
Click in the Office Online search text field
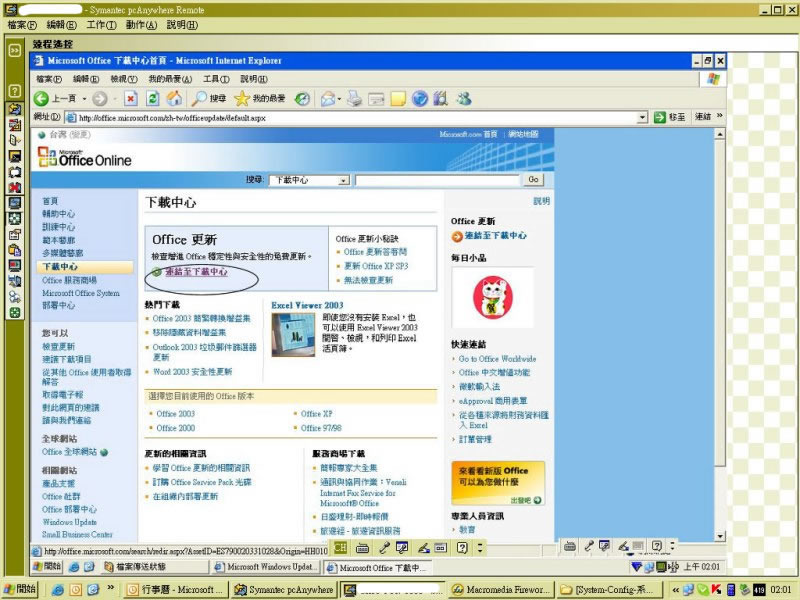coord(437,180)
